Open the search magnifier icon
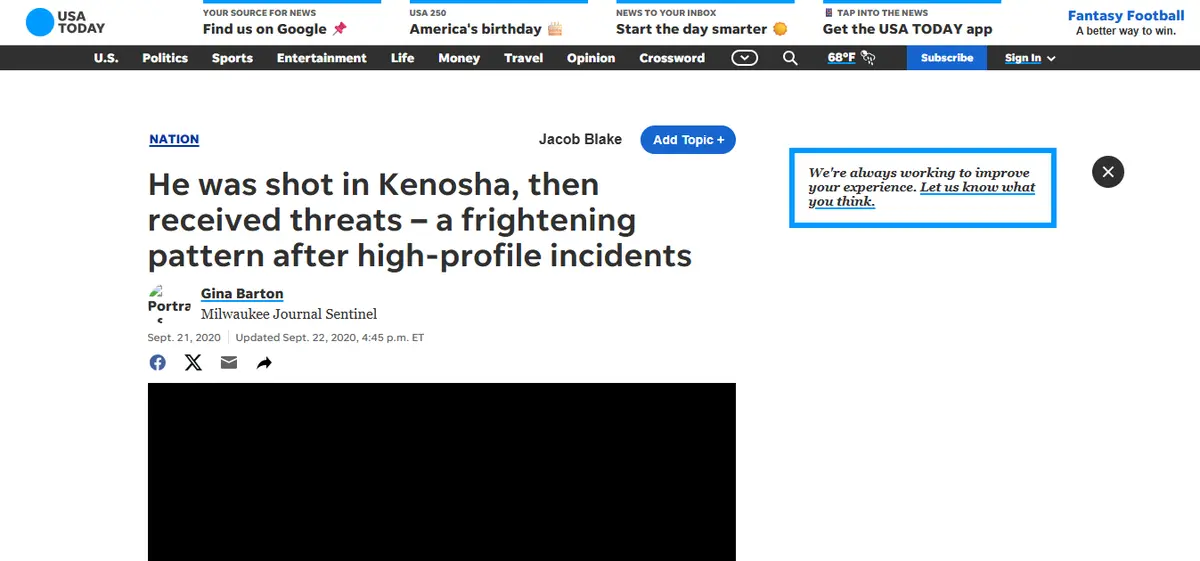 point(790,58)
